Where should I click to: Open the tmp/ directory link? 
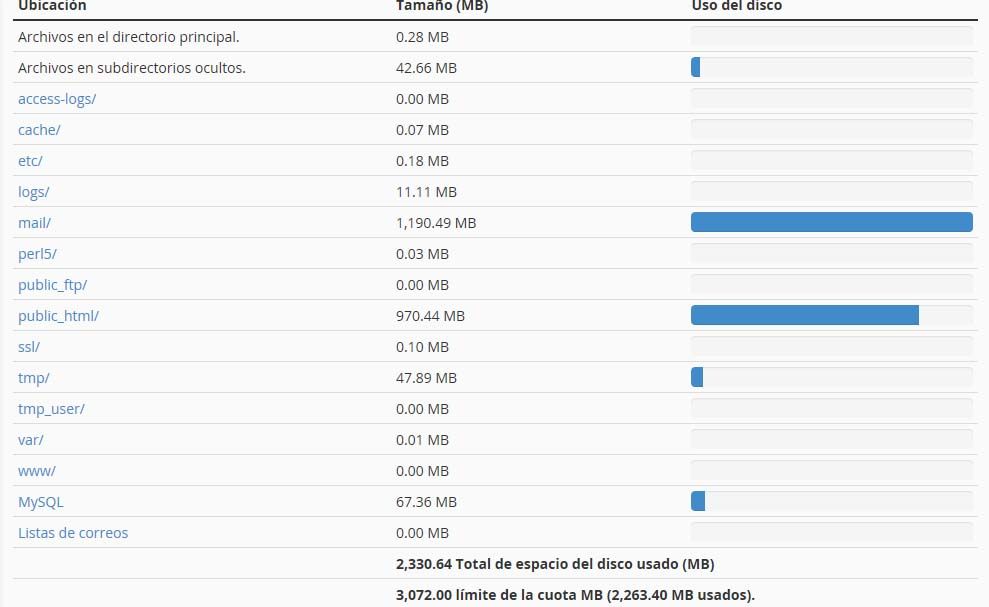pyautogui.click(x=33, y=378)
